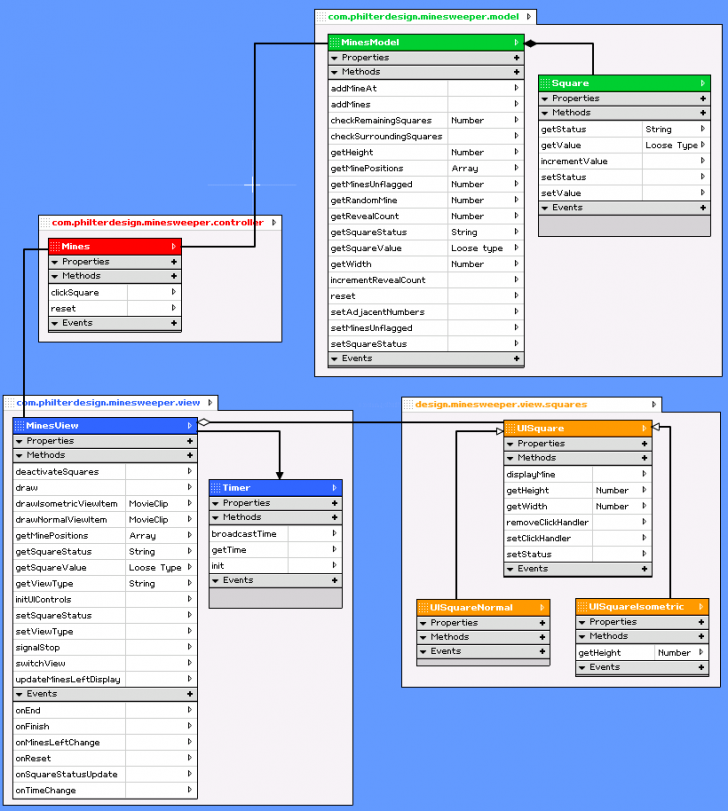Click arrow icon on MinesModel class header
The width and height of the screenshot is (728, 811).
(517, 43)
